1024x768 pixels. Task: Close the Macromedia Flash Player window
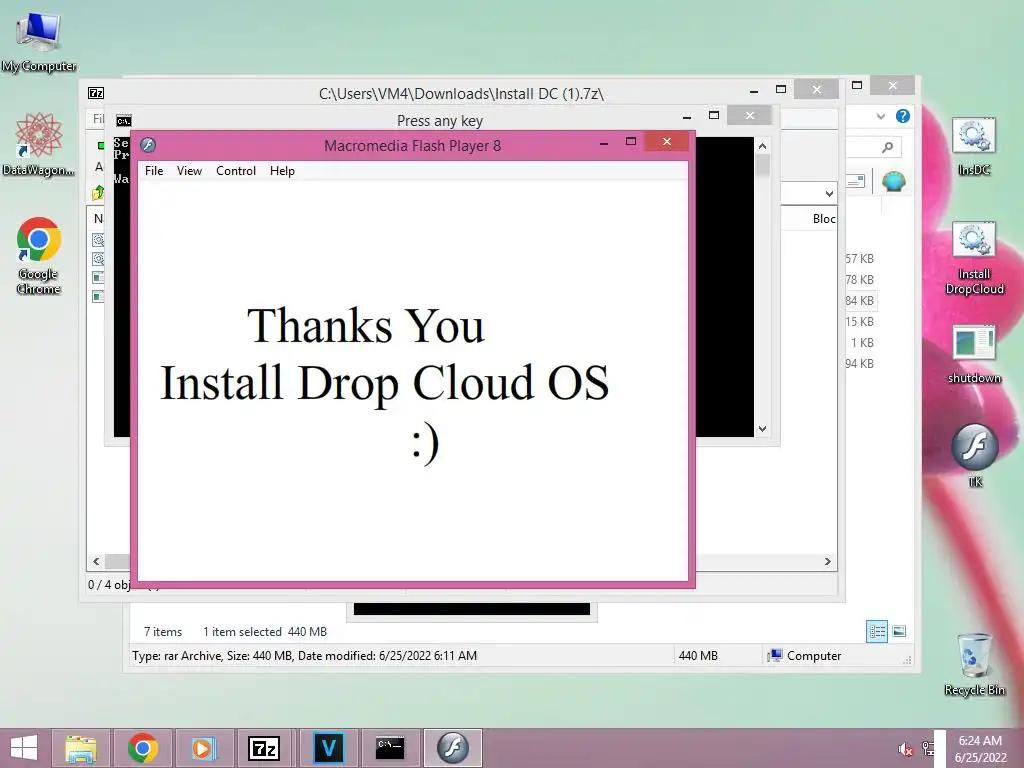pos(667,142)
